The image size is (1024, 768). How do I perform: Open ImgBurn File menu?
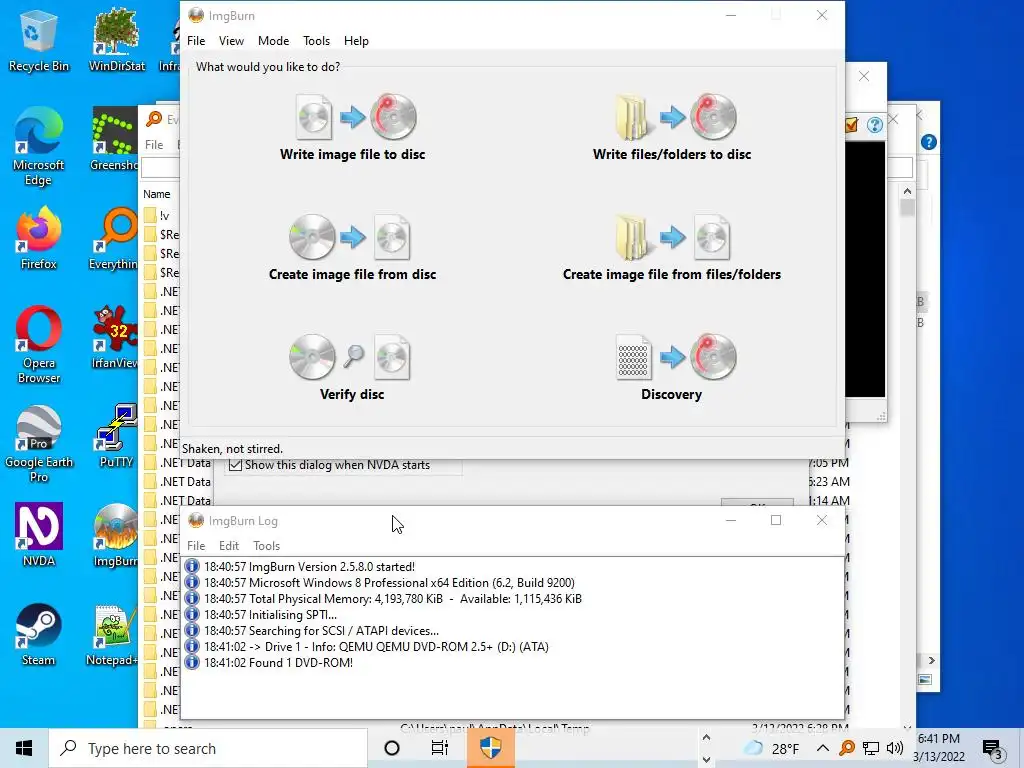tap(196, 40)
